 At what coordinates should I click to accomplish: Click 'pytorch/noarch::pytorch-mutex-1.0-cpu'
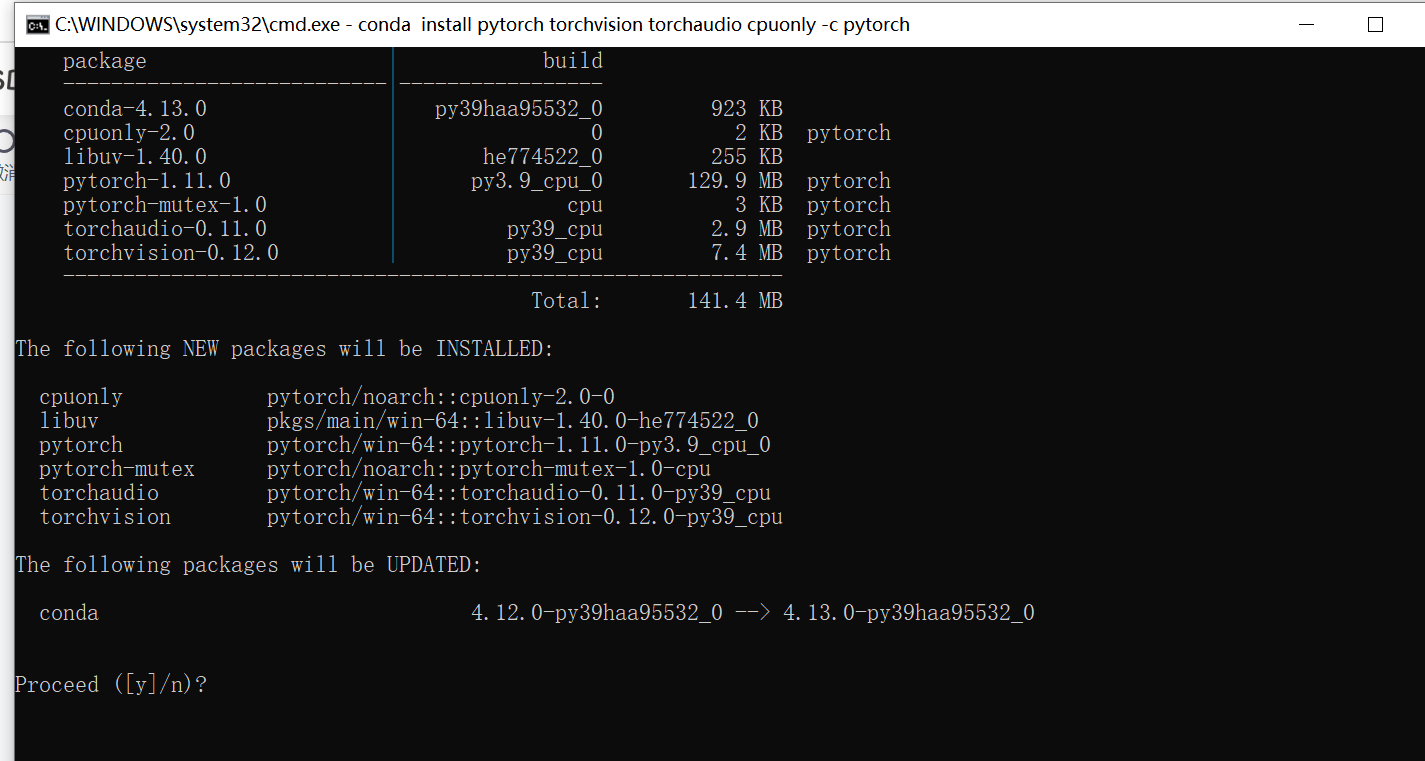(x=489, y=469)
